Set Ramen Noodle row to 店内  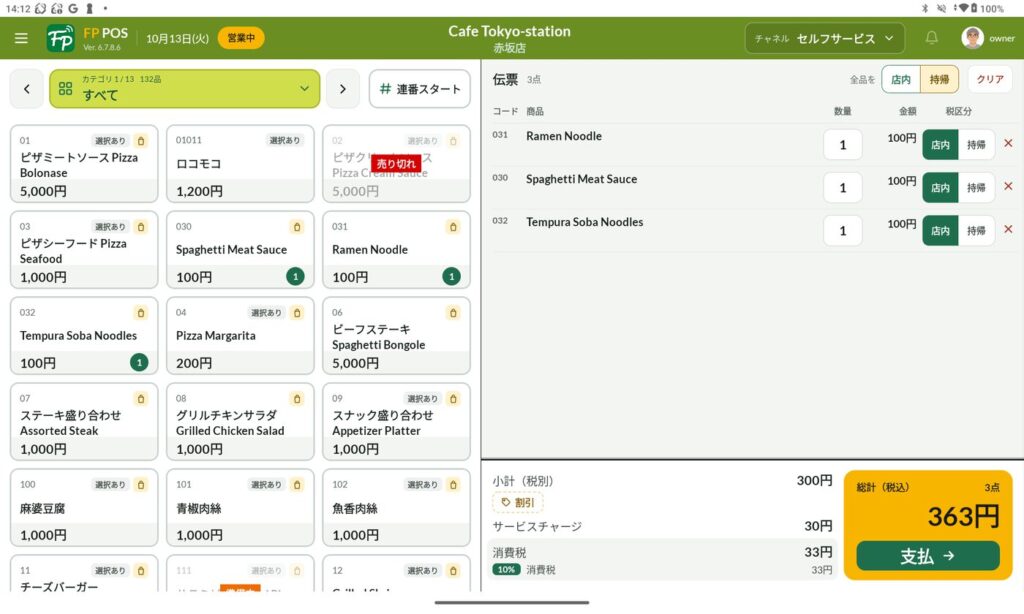pos(940,144)
